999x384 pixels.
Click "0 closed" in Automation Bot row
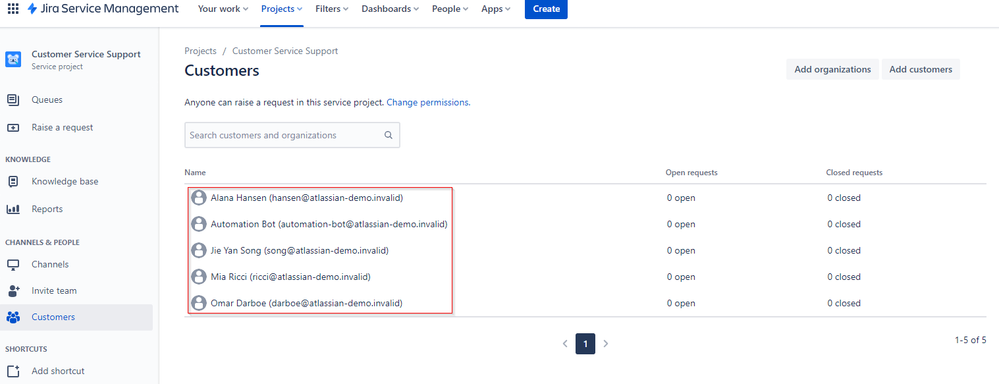pos(844,224)
